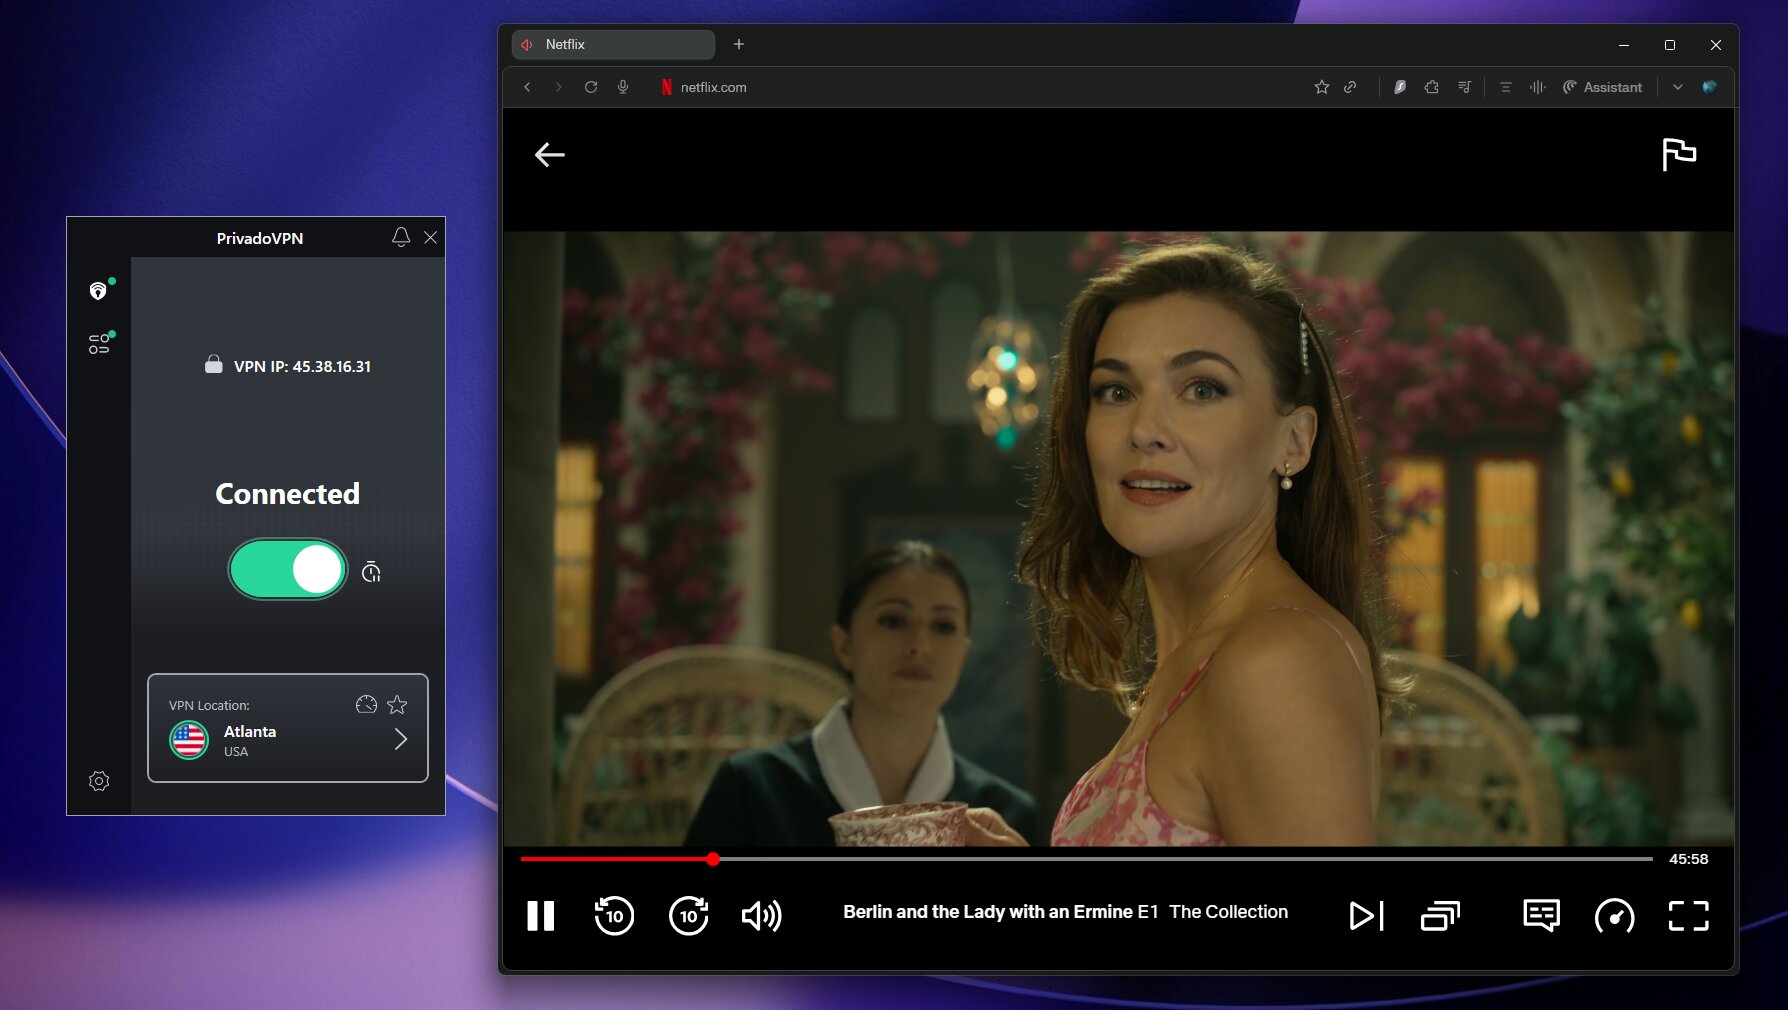Viewport: 1788px width, 1010px height.
Task: Click the USA flag for Atlanta
Action: tap(189, 740)
